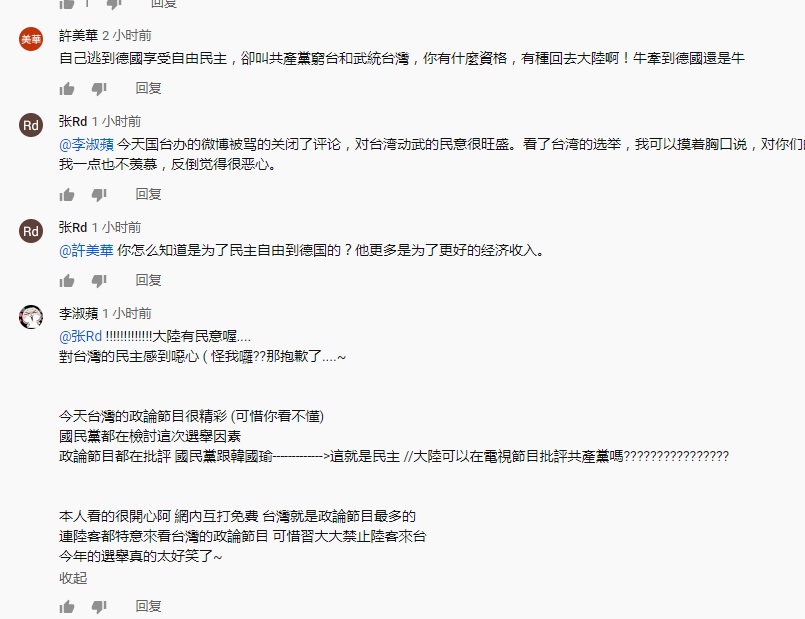This screenshot has height=619, width=805.
Task: Open 李淑蘋's channel name link
Action: click(79, 314)
